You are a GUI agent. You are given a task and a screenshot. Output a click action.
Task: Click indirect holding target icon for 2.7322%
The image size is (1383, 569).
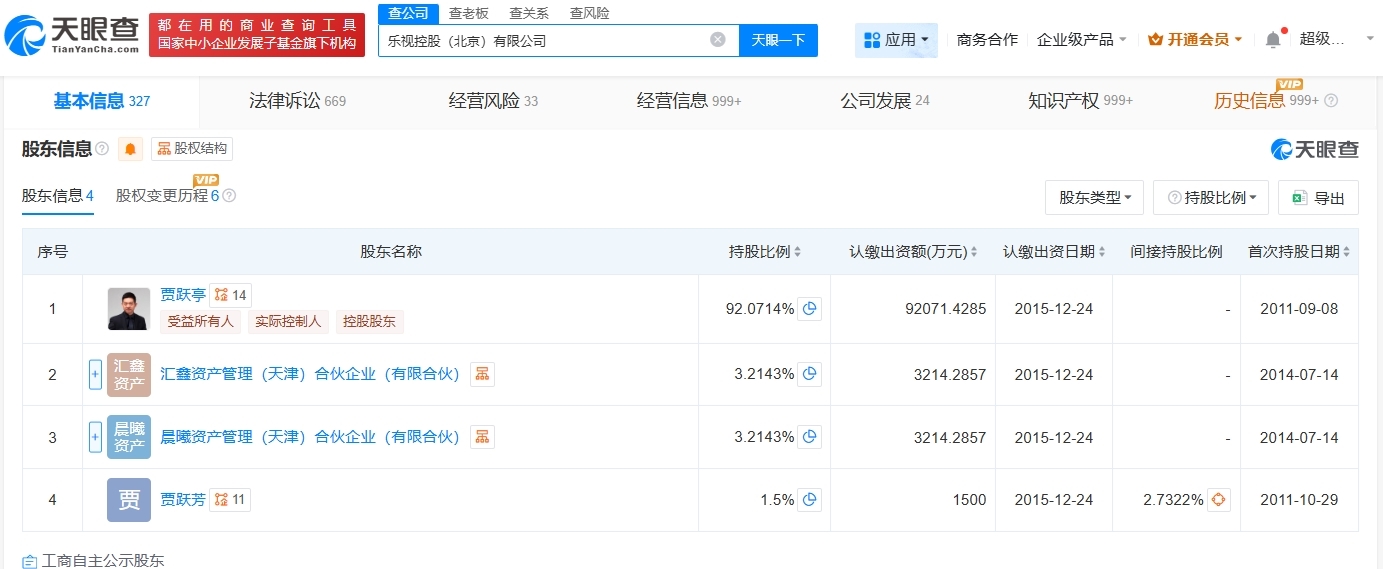(1218, 500)
